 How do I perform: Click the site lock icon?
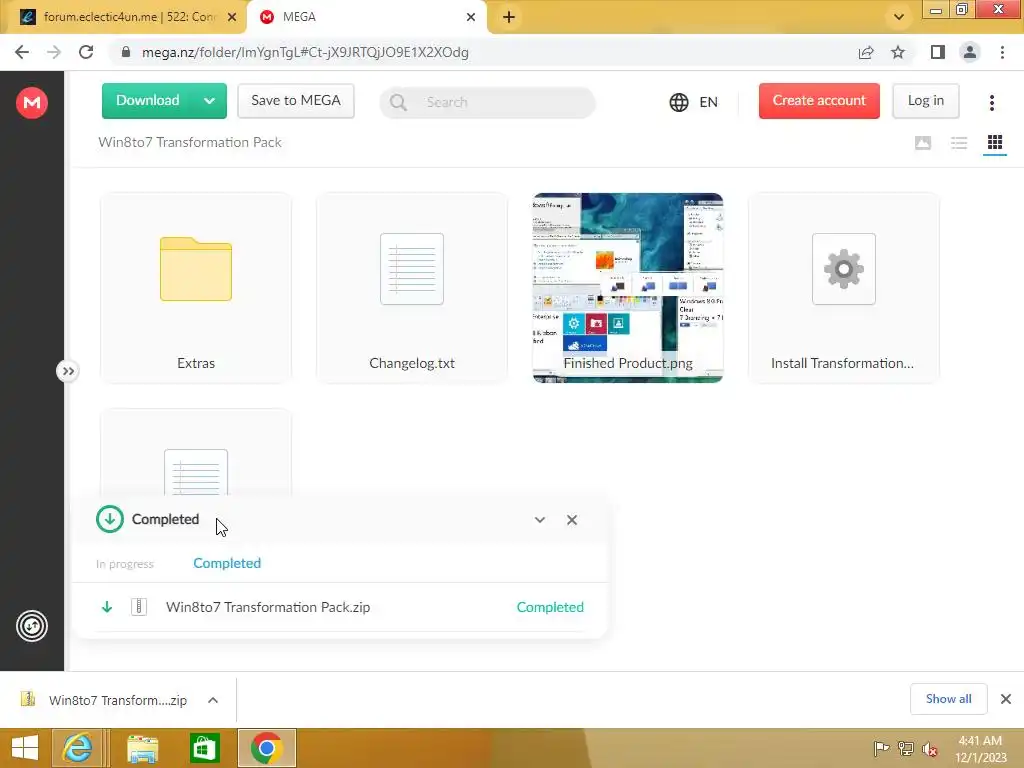126,52
